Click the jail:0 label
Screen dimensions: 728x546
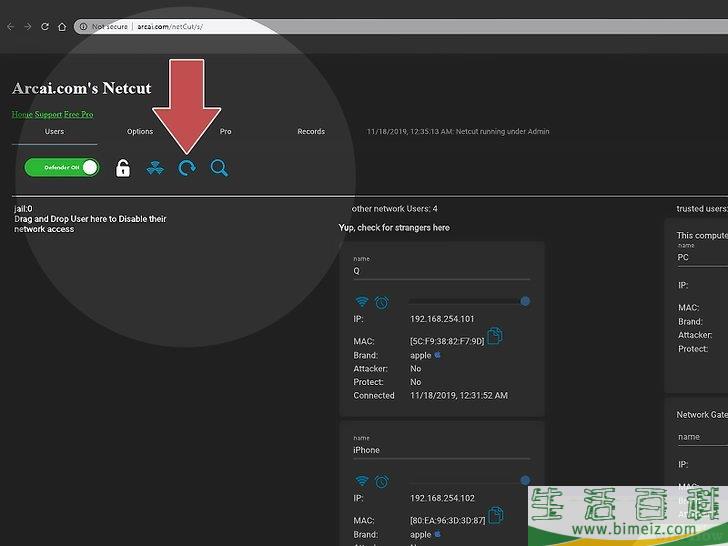click(x=23, y=209)
